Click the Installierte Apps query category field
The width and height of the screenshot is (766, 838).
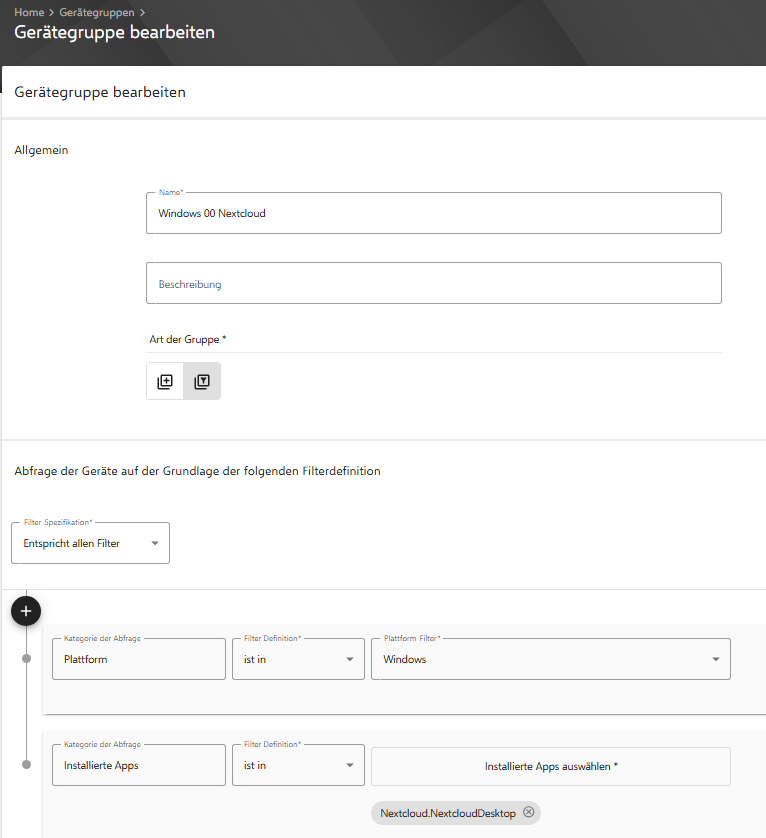pos(138,765)
